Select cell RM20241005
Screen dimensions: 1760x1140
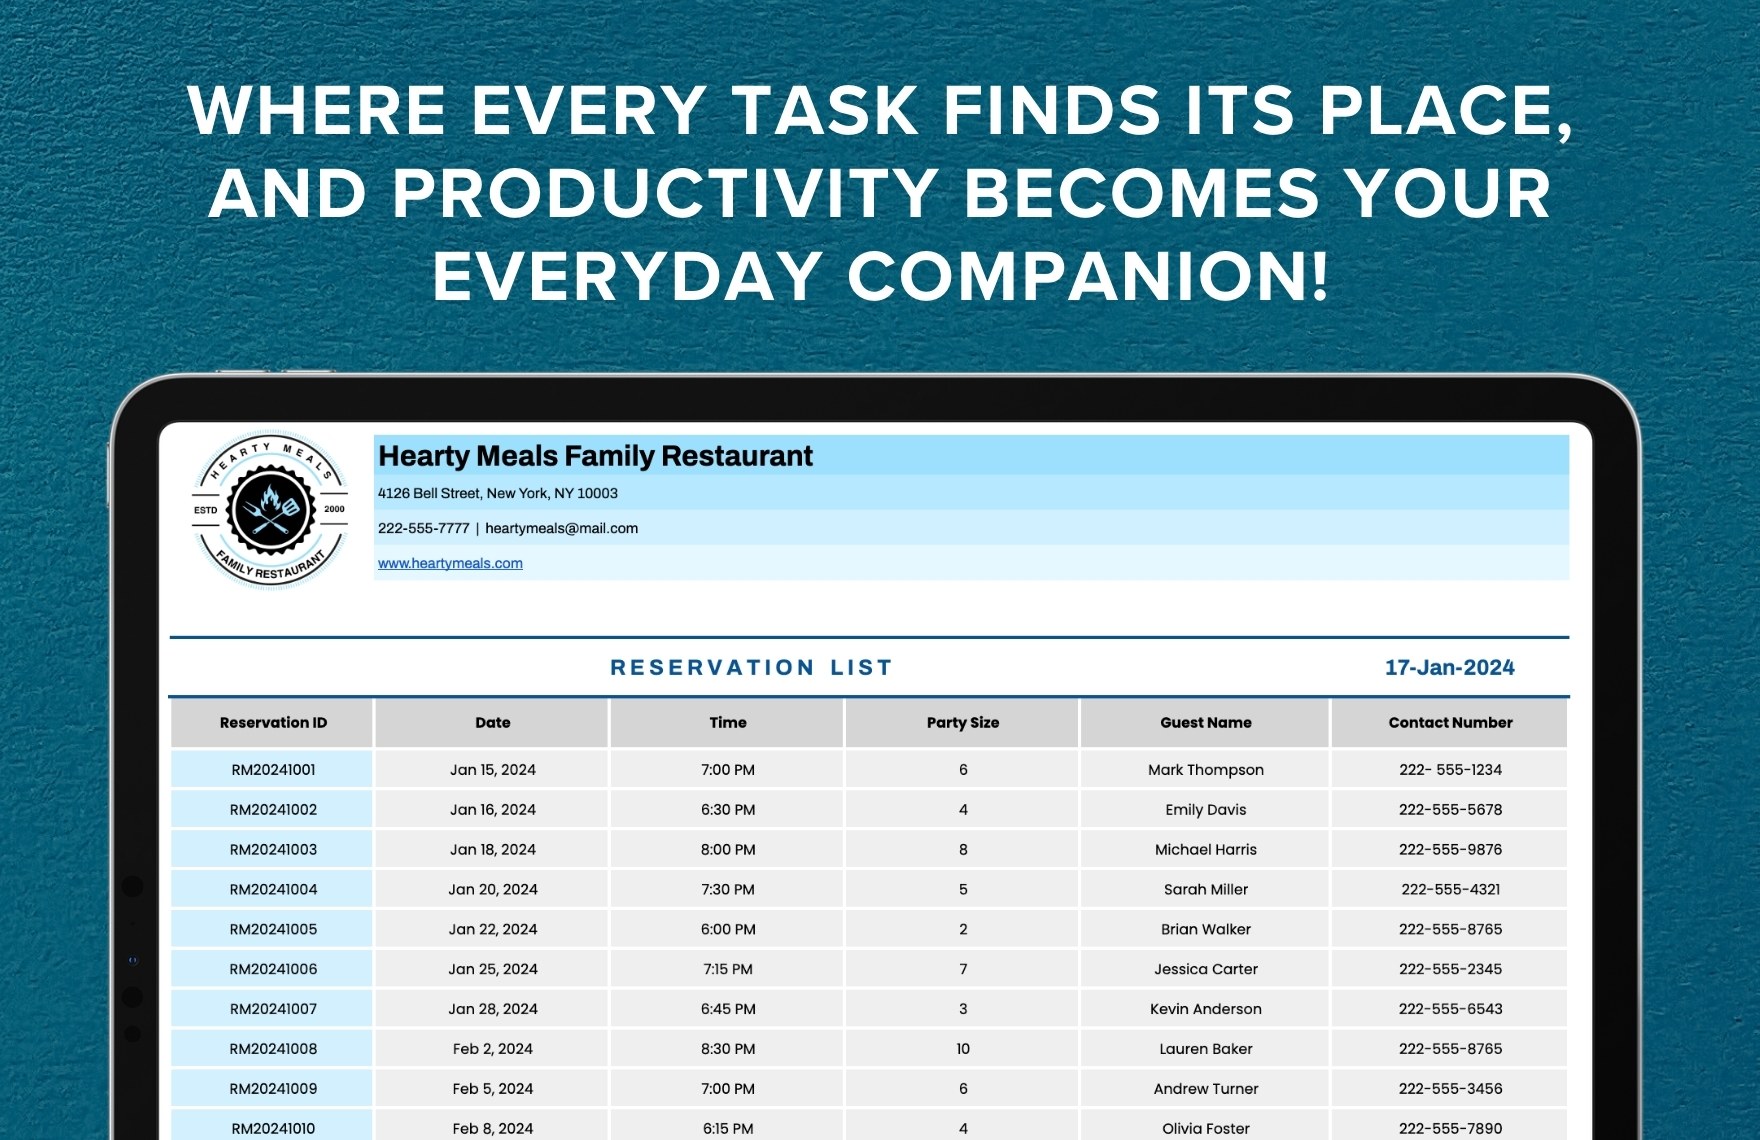(273, 929)
